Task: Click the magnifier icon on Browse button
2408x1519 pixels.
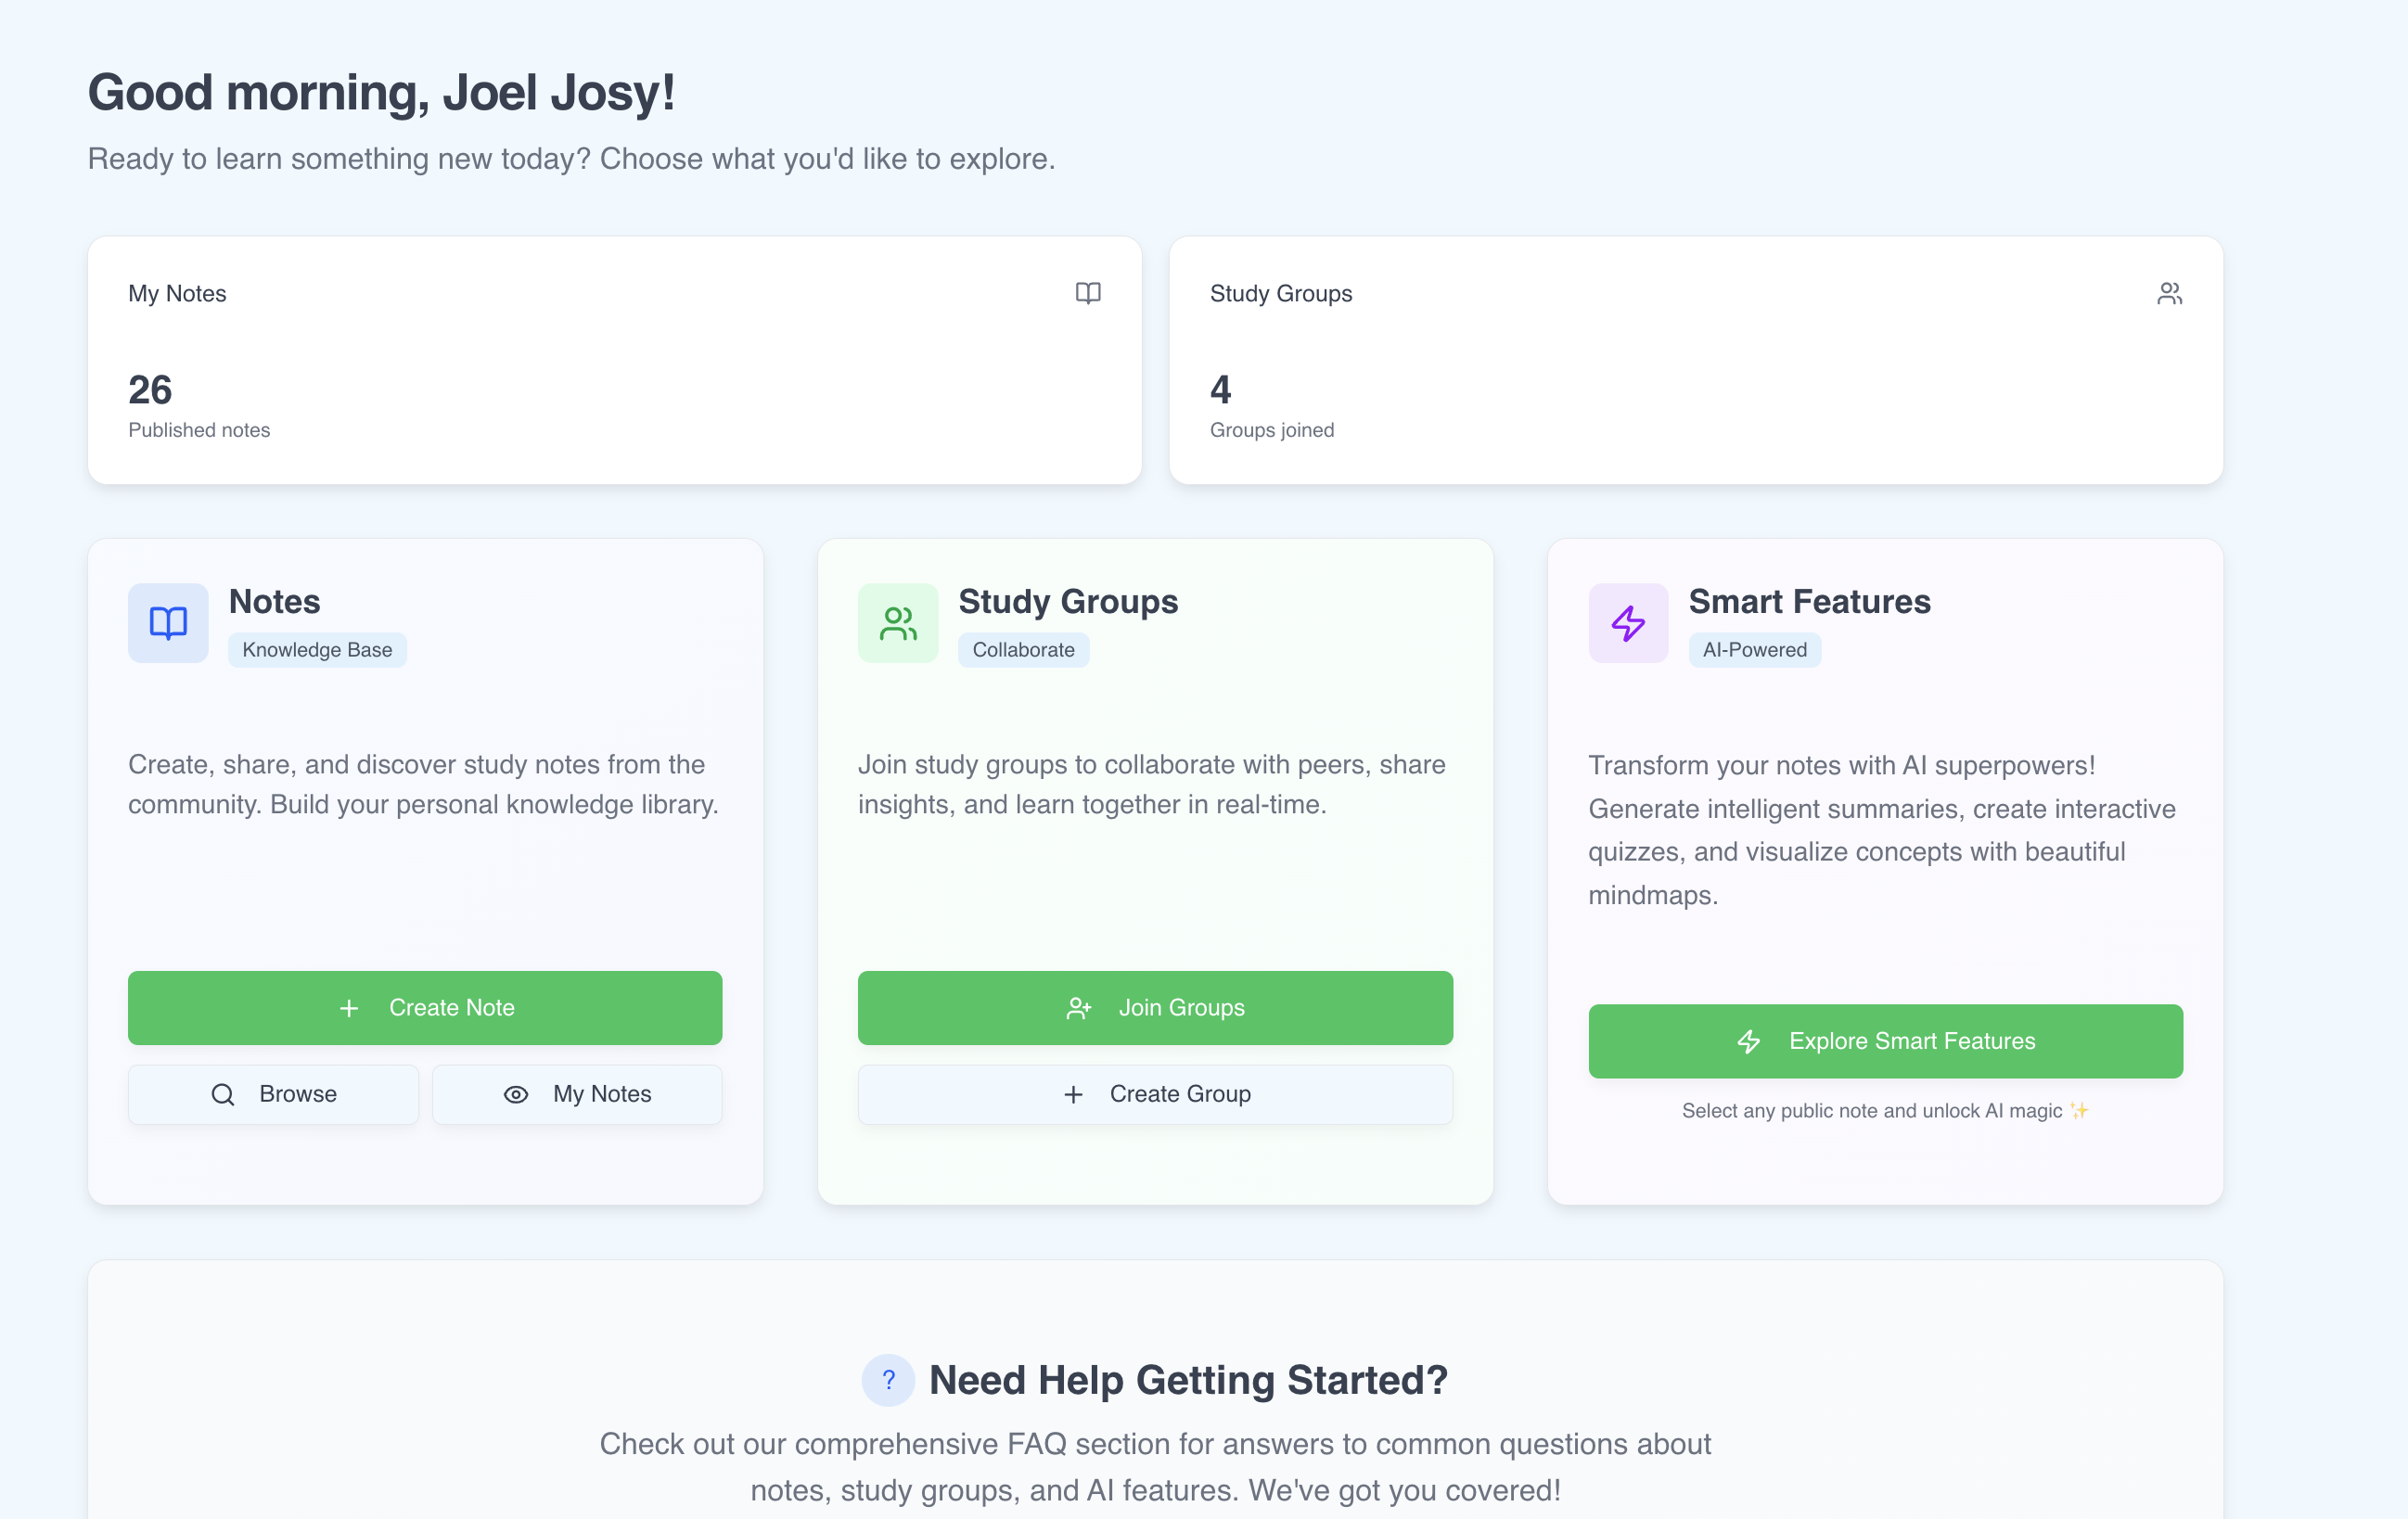Action: click(x=223, y=1094)
